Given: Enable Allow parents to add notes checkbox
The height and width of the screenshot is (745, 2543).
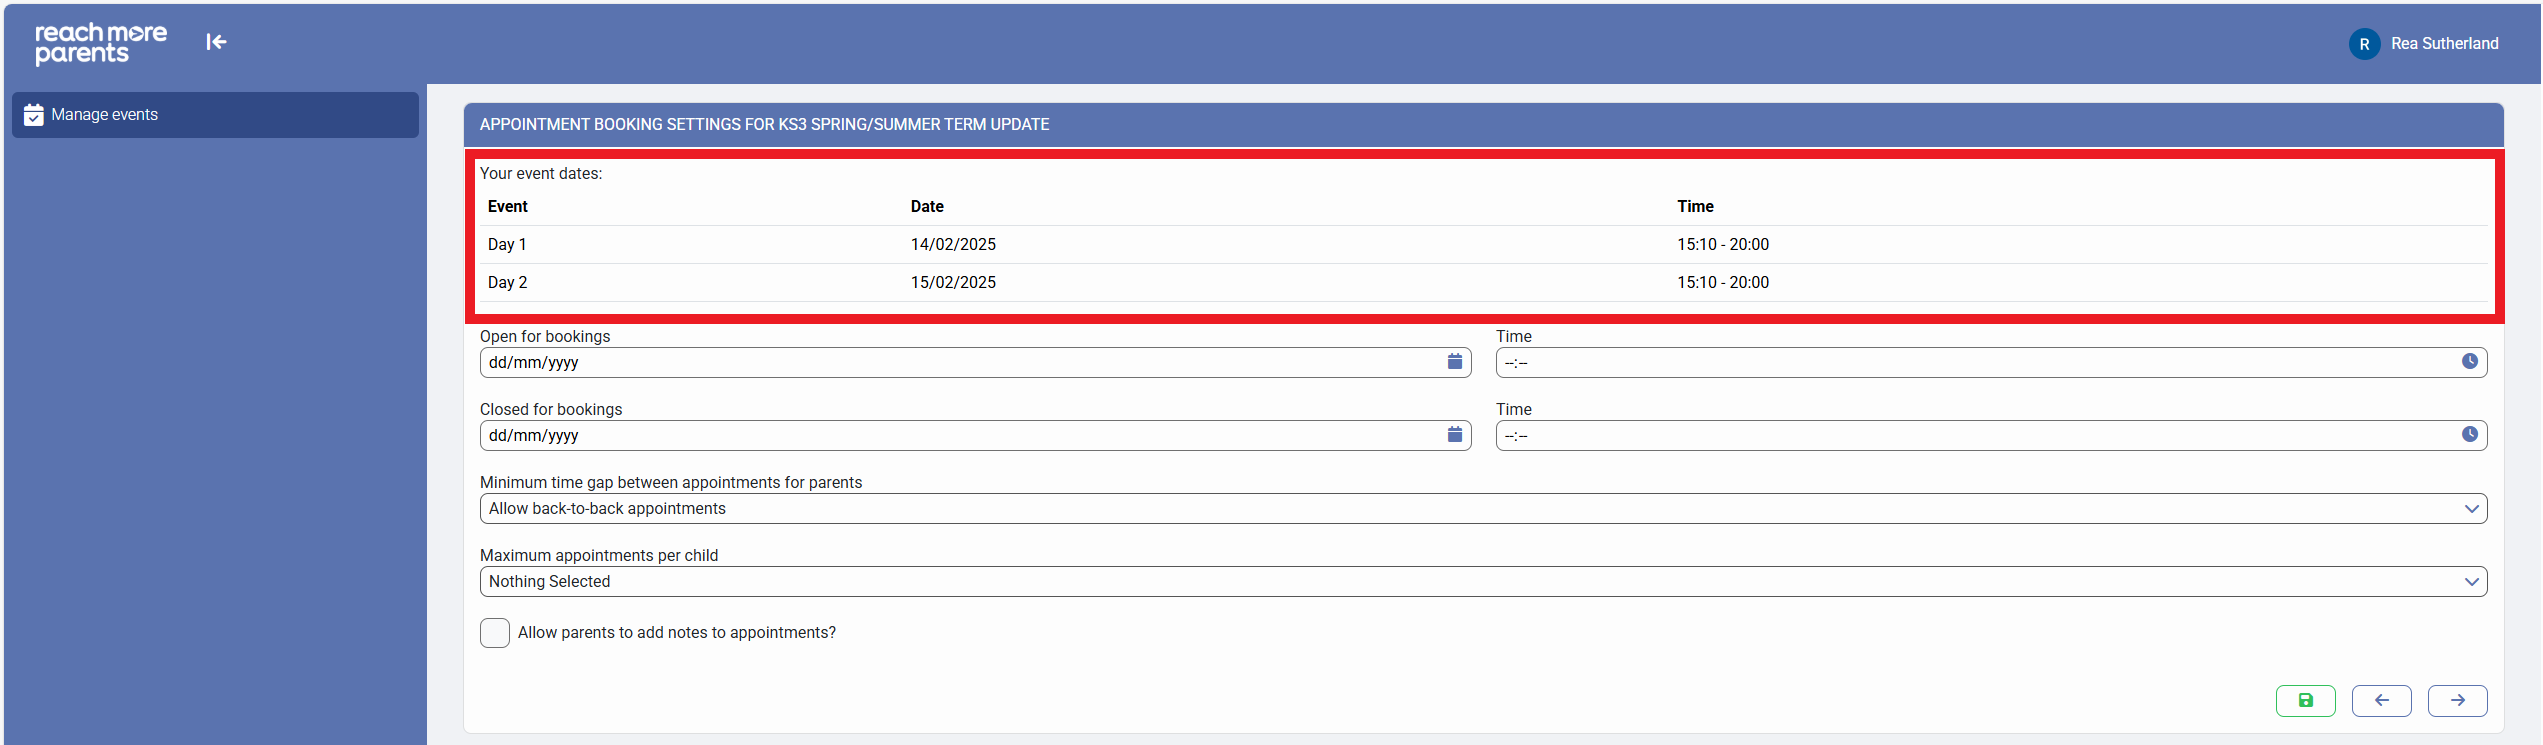Looking at the screenshot, I should click(x=495, y=633).
